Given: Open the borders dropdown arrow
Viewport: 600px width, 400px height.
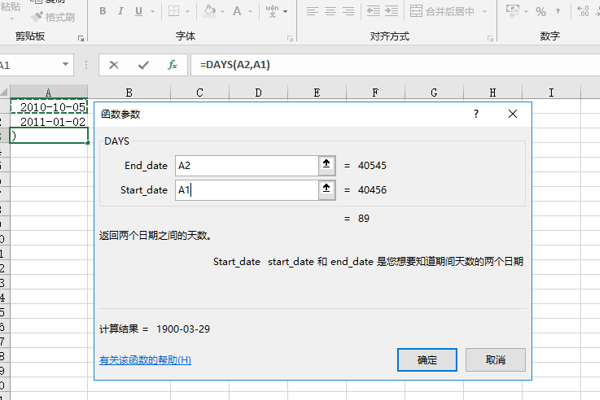Looking at the screenshot, I should pos(188,11).
